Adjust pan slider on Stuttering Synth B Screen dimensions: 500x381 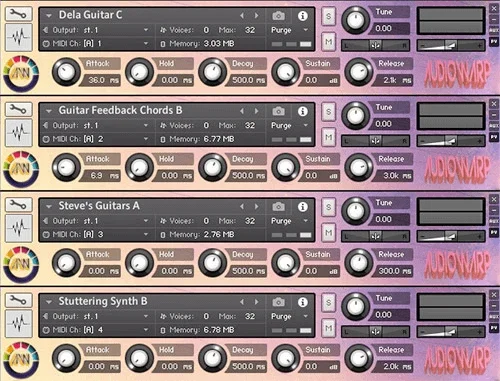pyautogui.click(x=376, y=332)
